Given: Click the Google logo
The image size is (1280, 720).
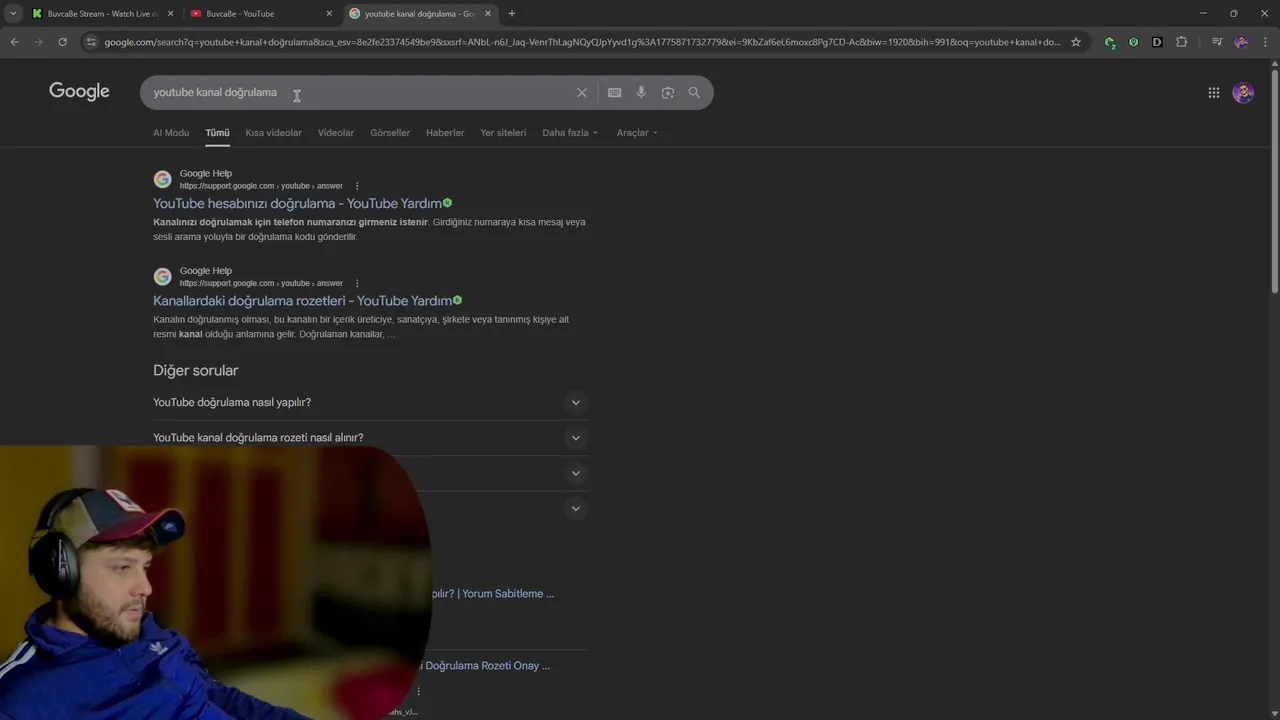Looking at the screenshot, I should coord(79,92).
